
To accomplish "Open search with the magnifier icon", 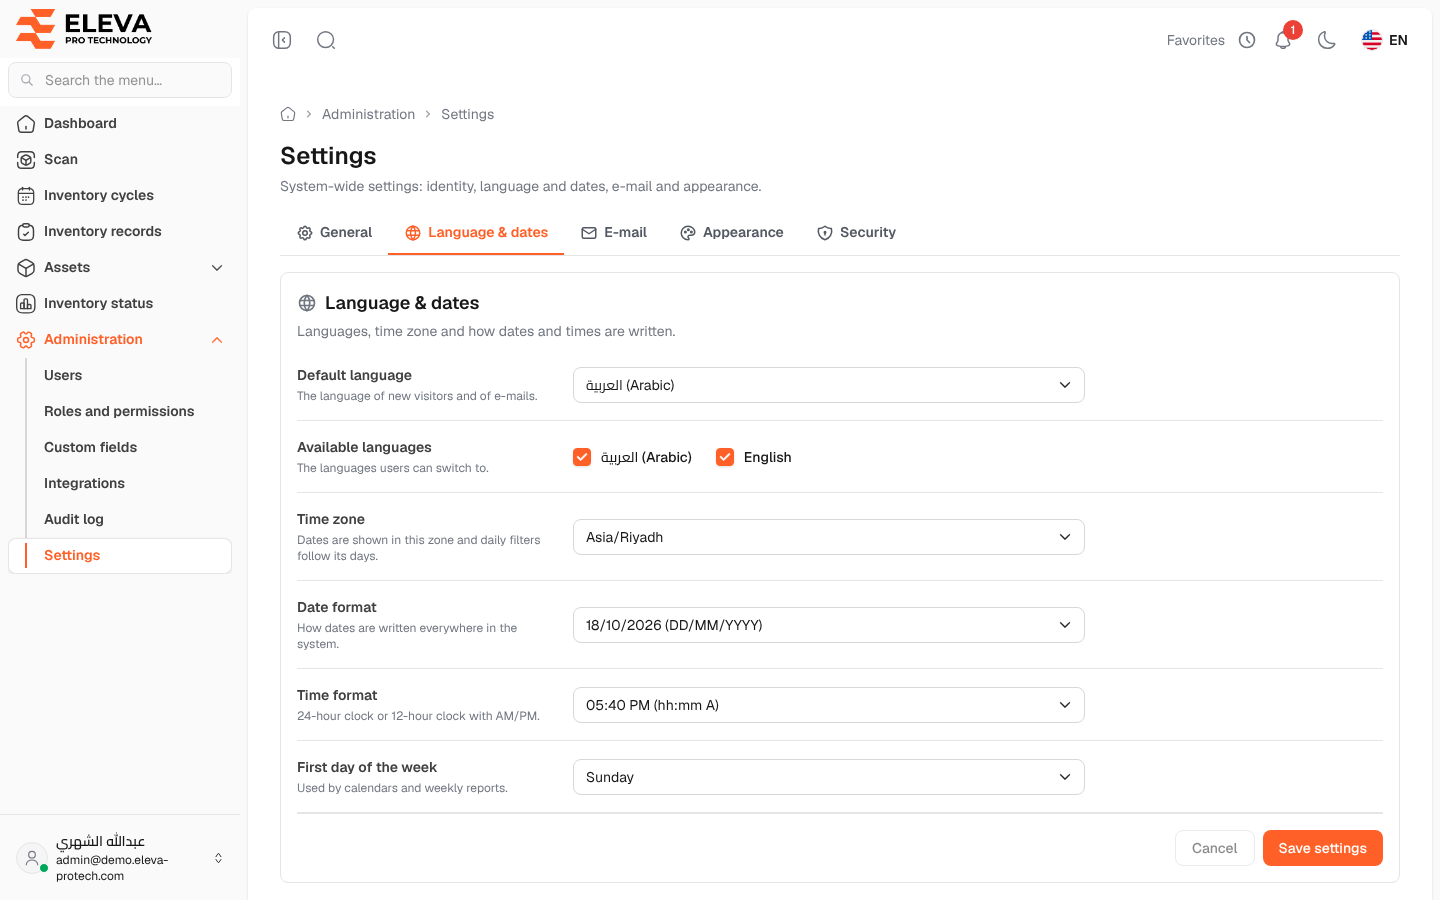I will [326, 40].
